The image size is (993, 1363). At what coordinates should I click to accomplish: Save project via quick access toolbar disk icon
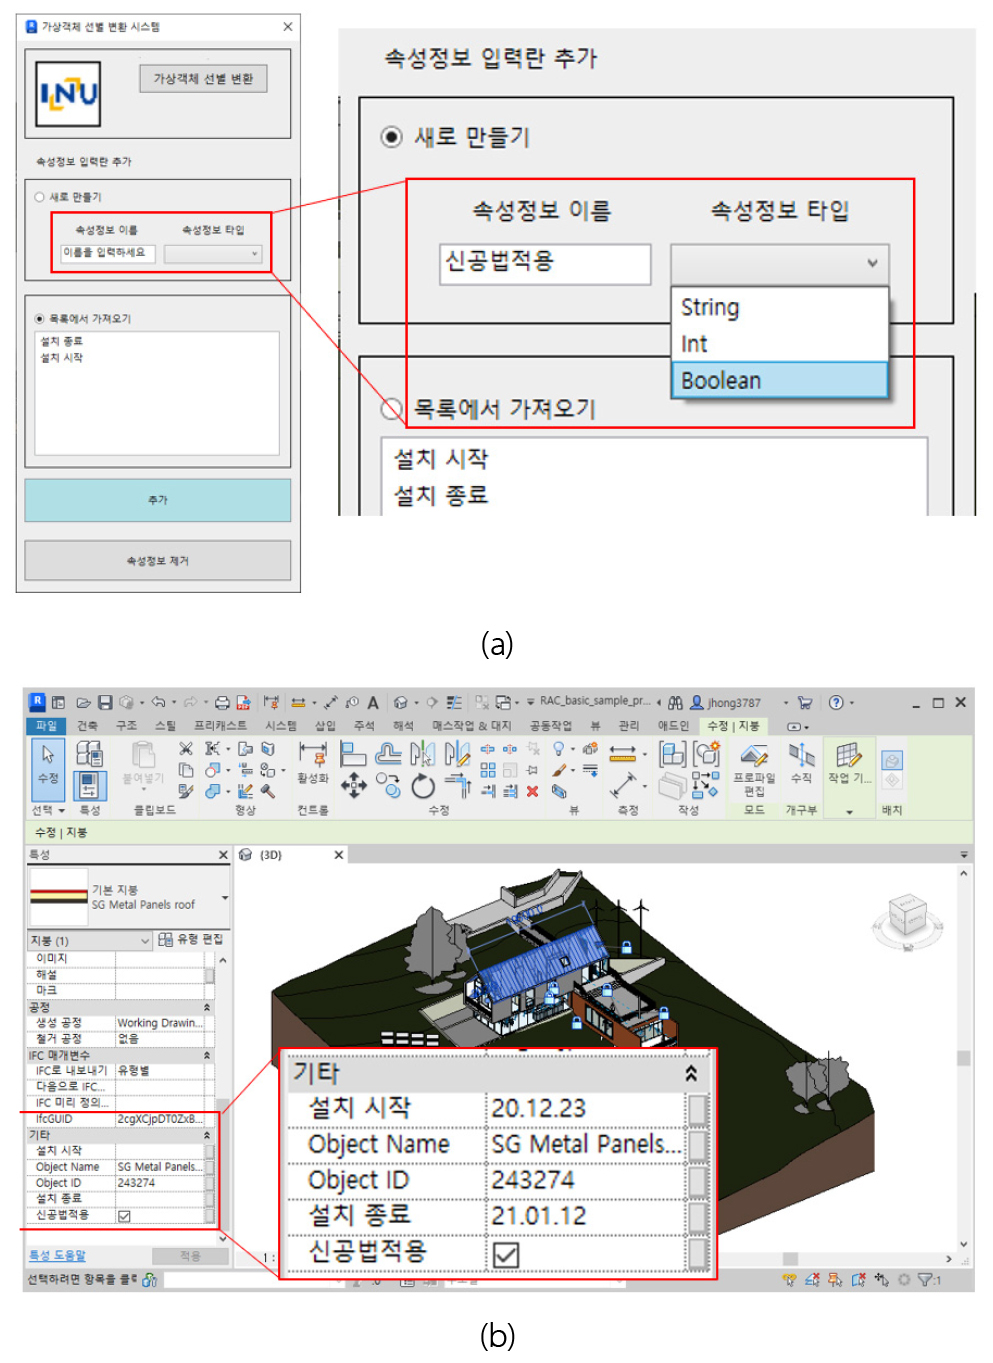tap(105, 703)
